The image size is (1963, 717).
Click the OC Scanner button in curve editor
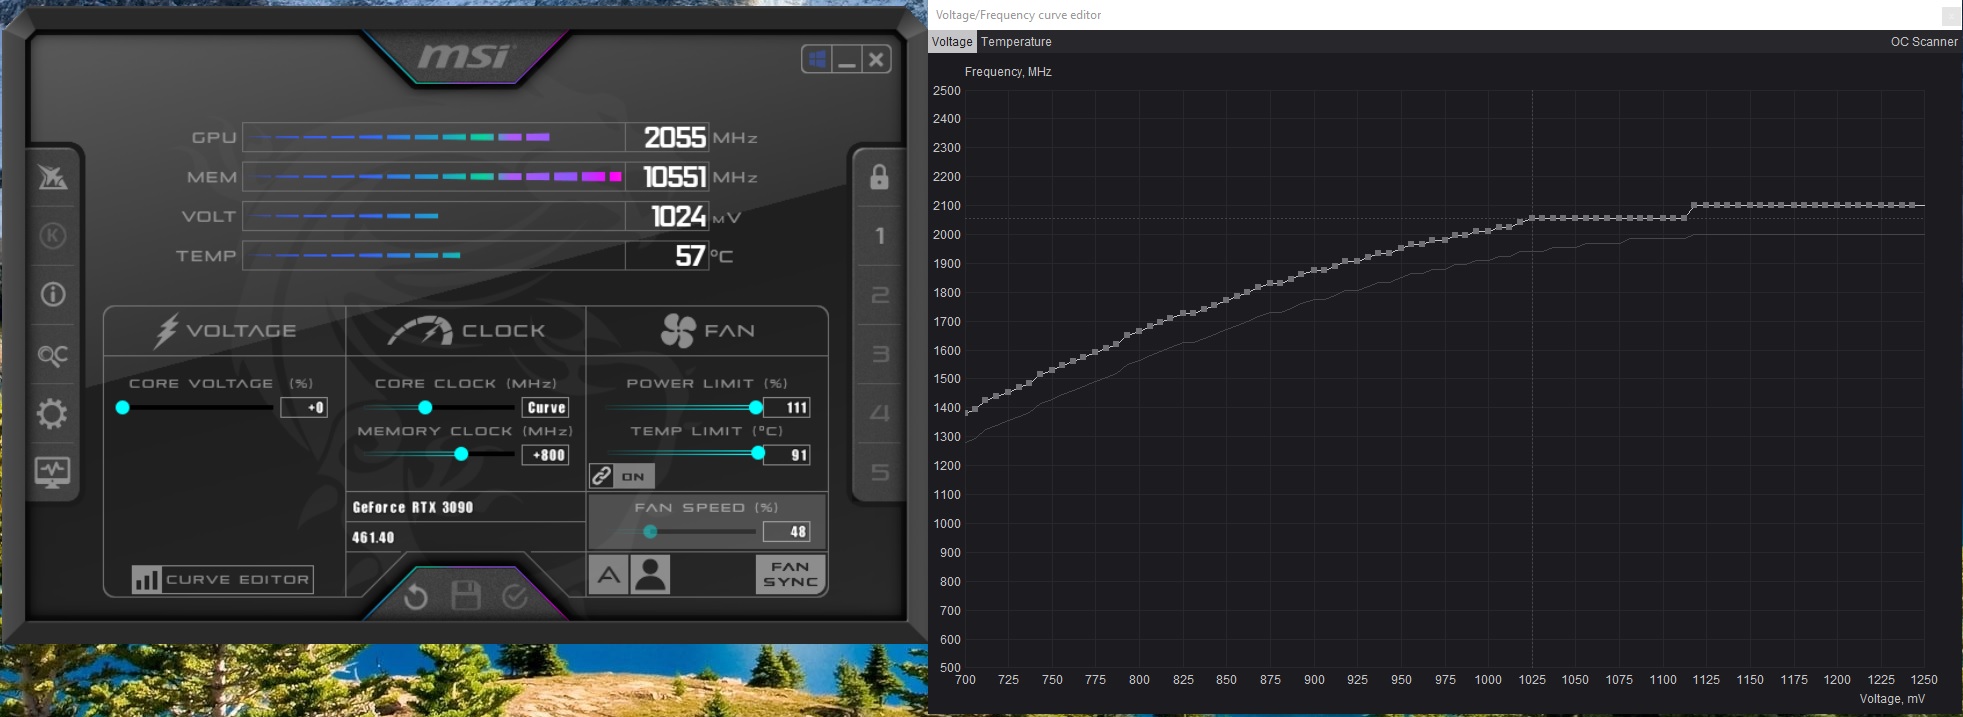pos(1923,42)
